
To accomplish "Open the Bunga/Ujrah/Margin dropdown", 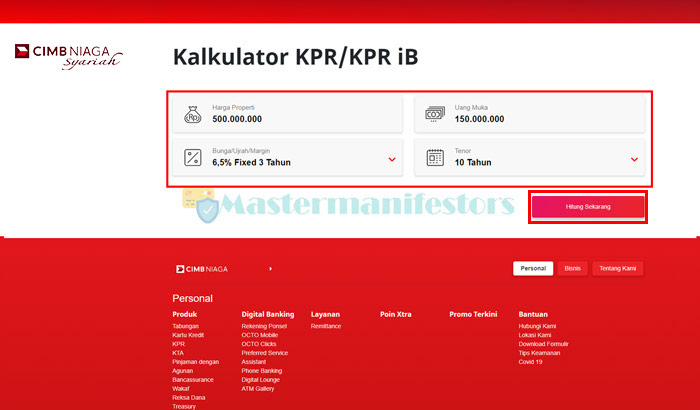I will (x=288, y=157).
